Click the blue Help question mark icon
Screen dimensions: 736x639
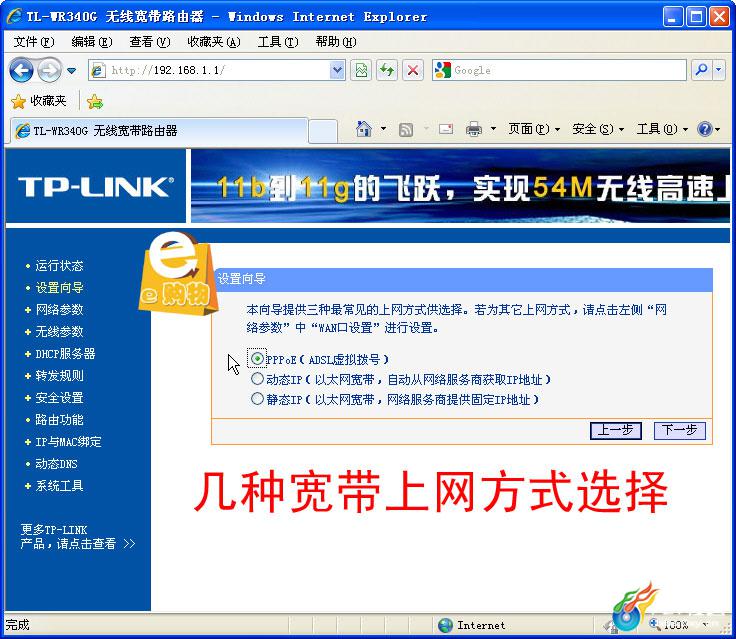[705, 129]
